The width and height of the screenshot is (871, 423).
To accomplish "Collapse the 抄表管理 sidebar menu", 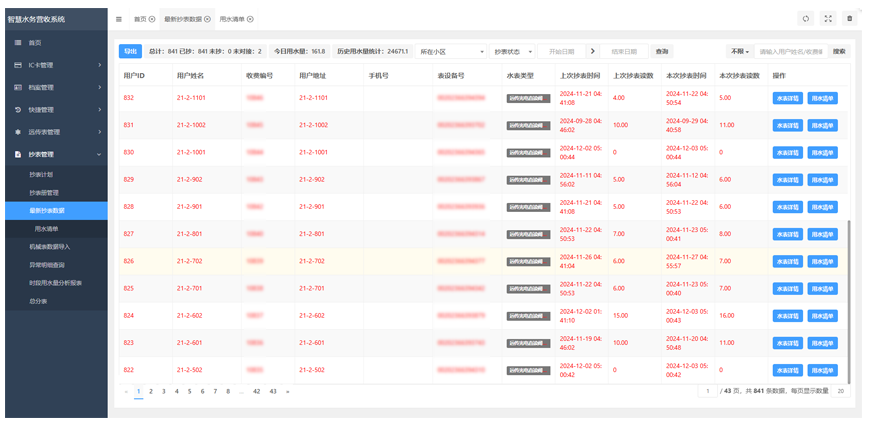I will pos(55,154).
